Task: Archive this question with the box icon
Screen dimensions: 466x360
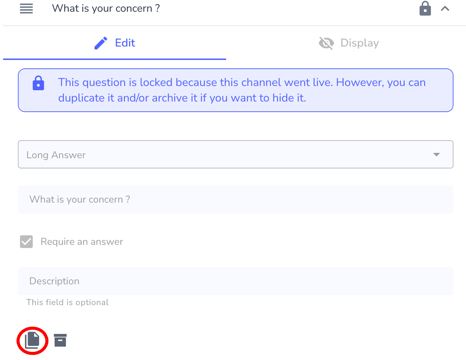Action: (60, 340)
